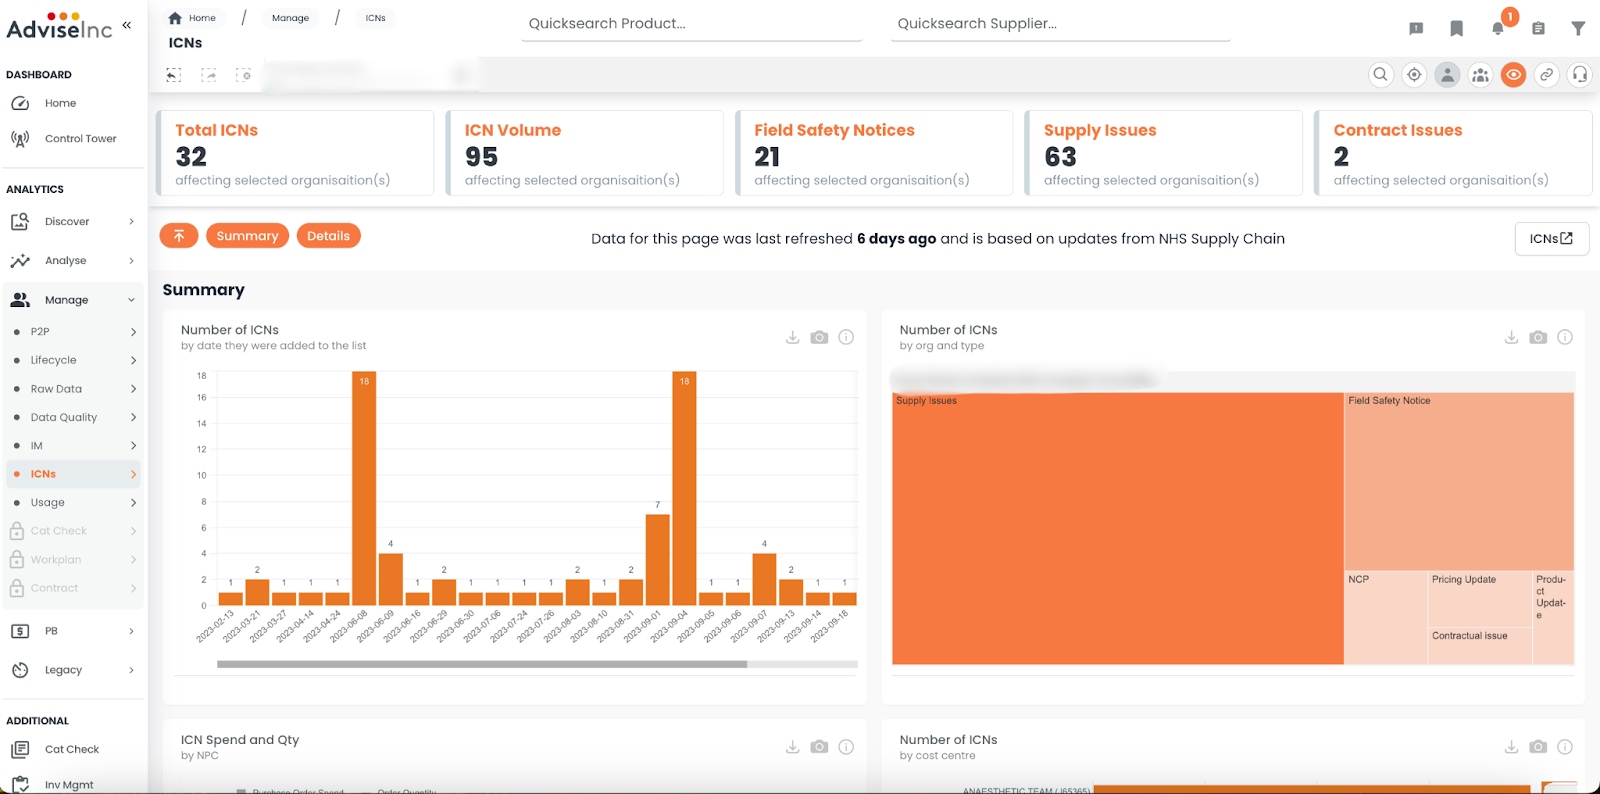
Task: Open the notifications bell icon
Action: [x=1497, y=28]
